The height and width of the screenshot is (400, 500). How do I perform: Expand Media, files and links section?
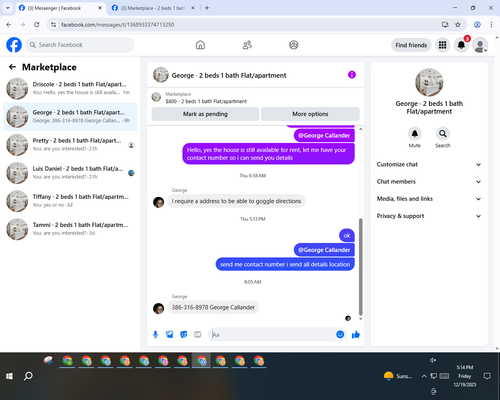point(429,199)
